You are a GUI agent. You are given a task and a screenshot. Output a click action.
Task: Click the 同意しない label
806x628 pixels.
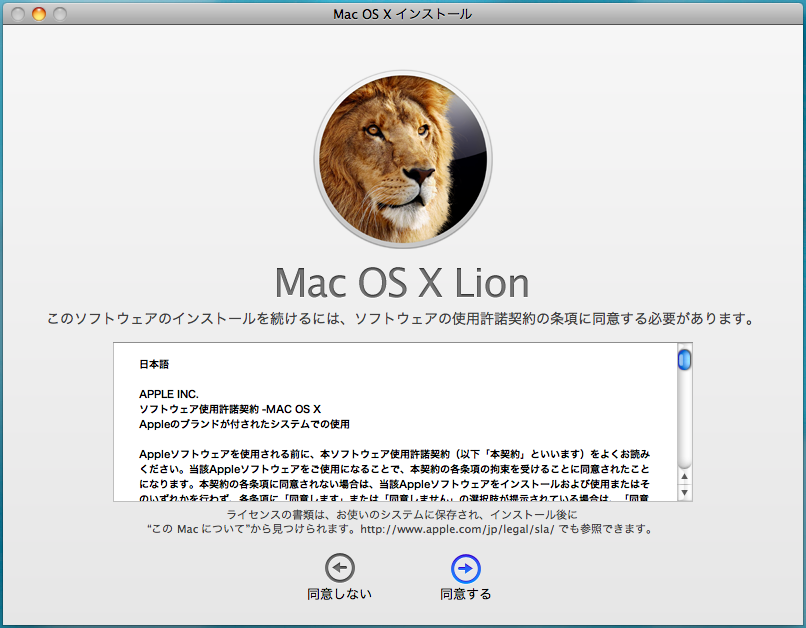pos(339,594)
